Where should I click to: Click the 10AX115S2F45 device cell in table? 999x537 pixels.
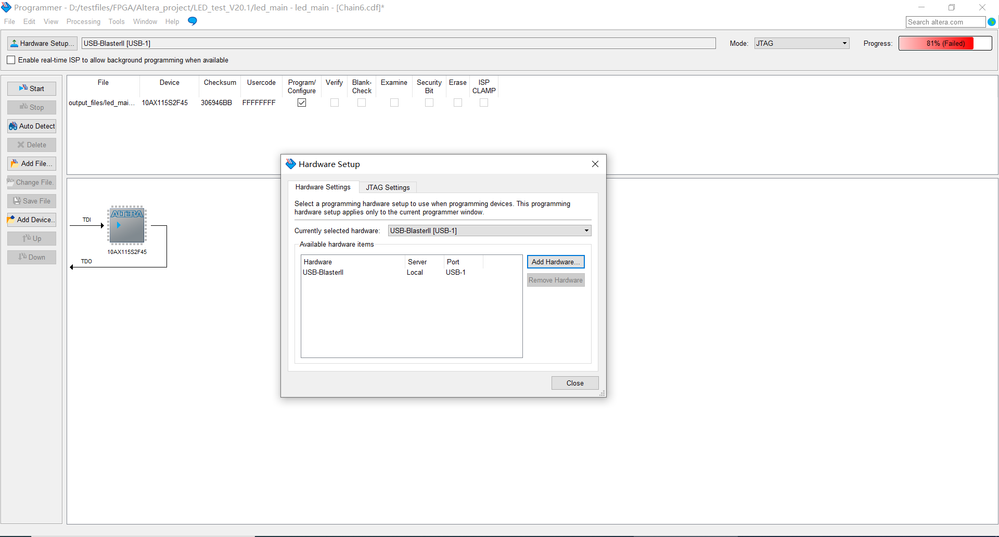click(164, 103)
